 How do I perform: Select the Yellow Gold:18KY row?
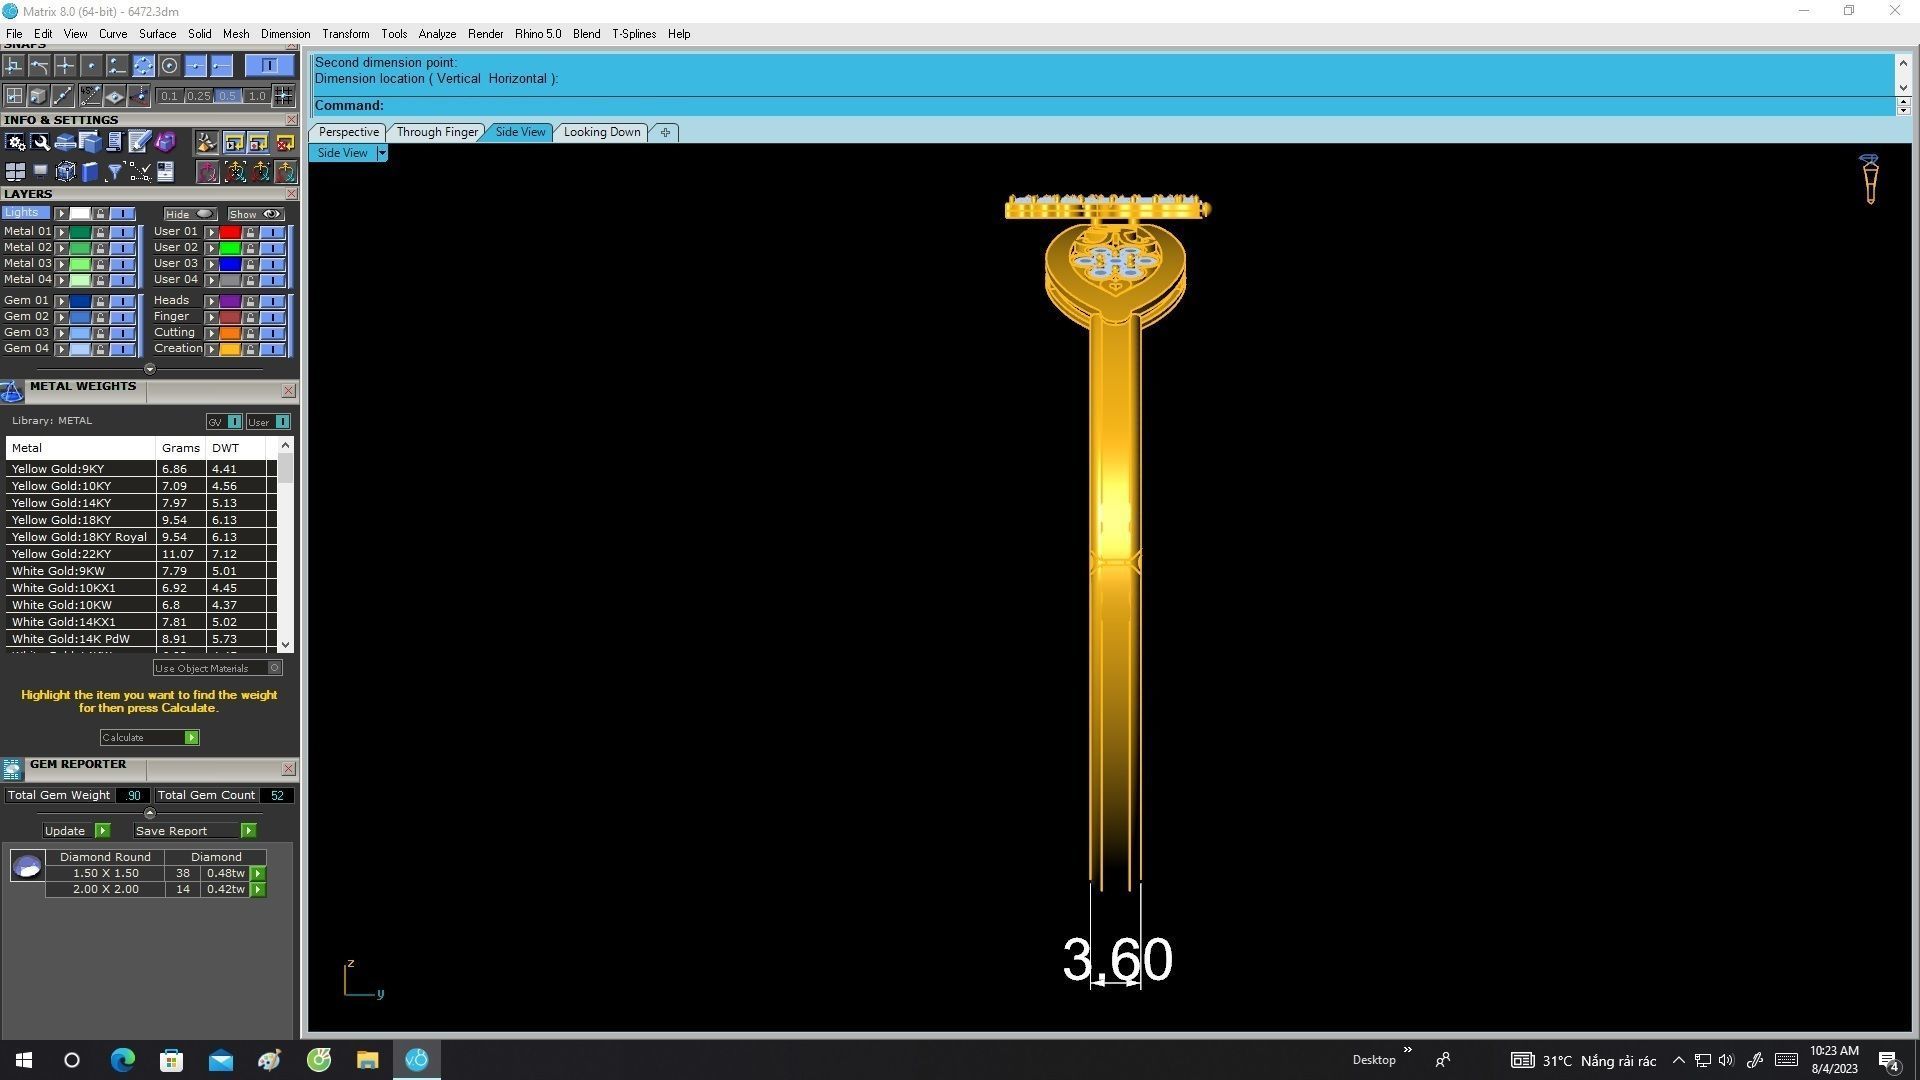point(62,520)
